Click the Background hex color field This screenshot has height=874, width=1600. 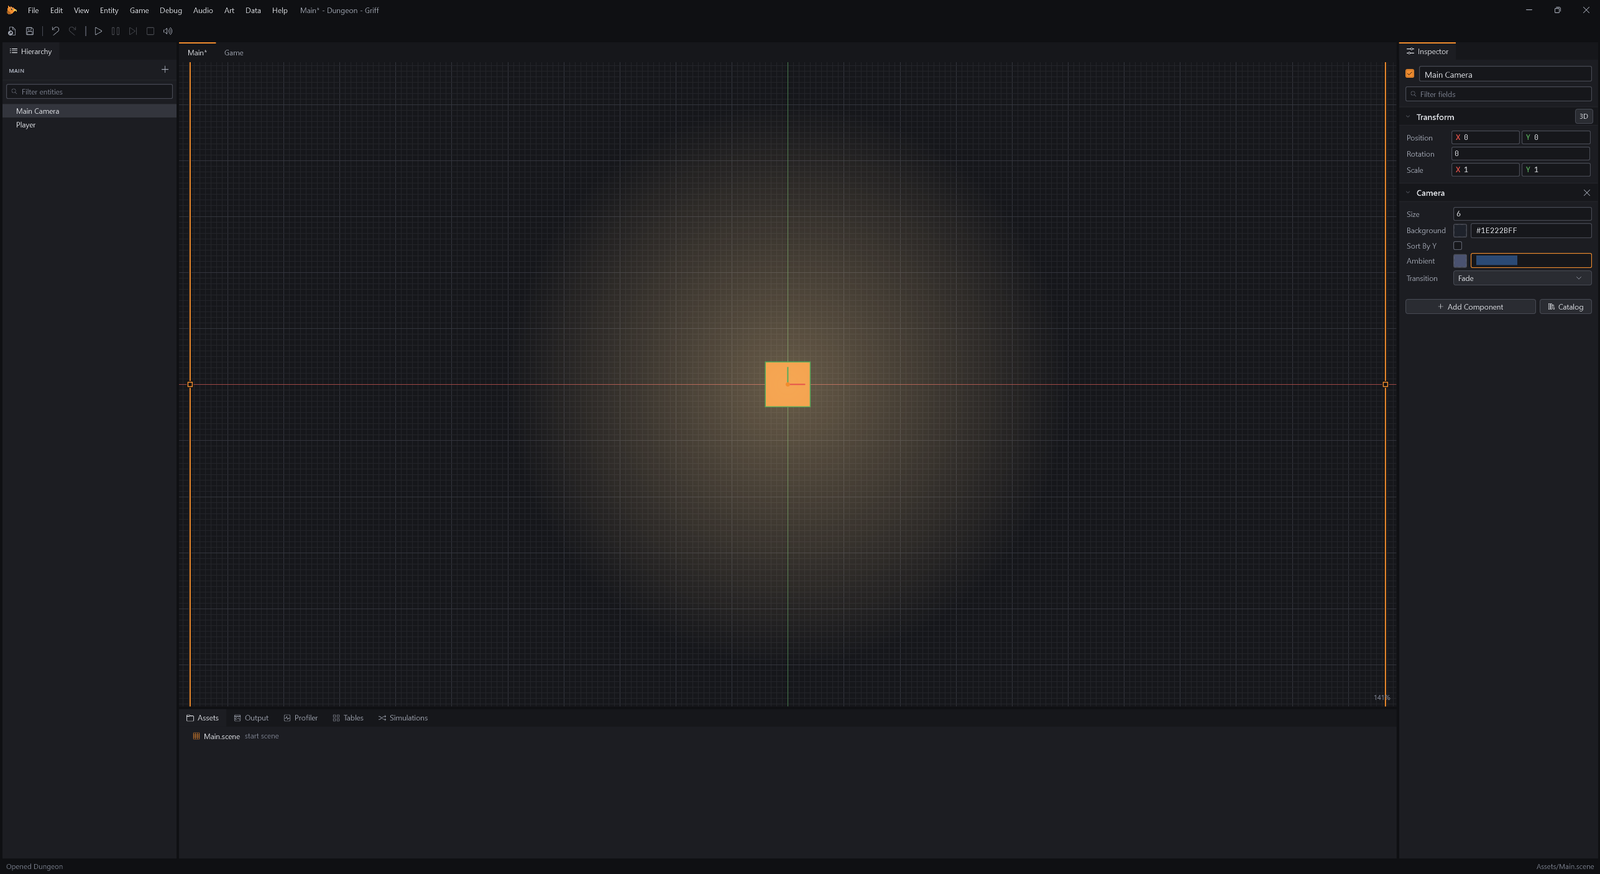[x=1531, y=231]
